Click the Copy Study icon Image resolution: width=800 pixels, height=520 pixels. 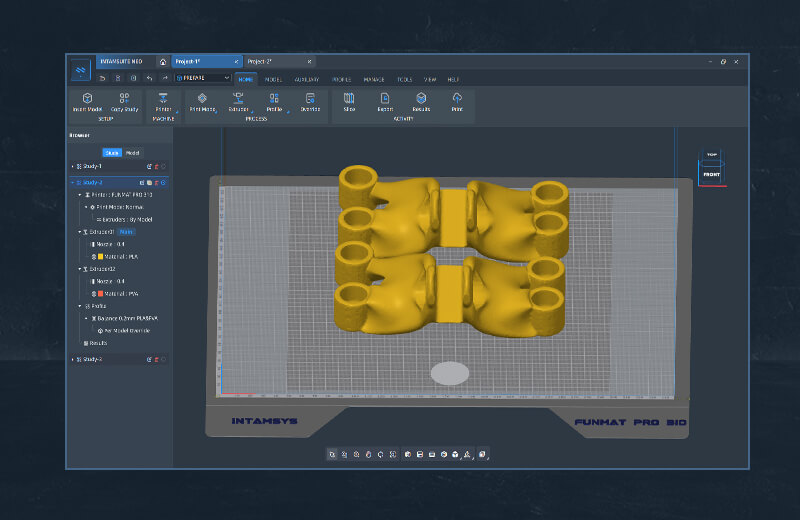pyautogui.click(x=125, y=99)
